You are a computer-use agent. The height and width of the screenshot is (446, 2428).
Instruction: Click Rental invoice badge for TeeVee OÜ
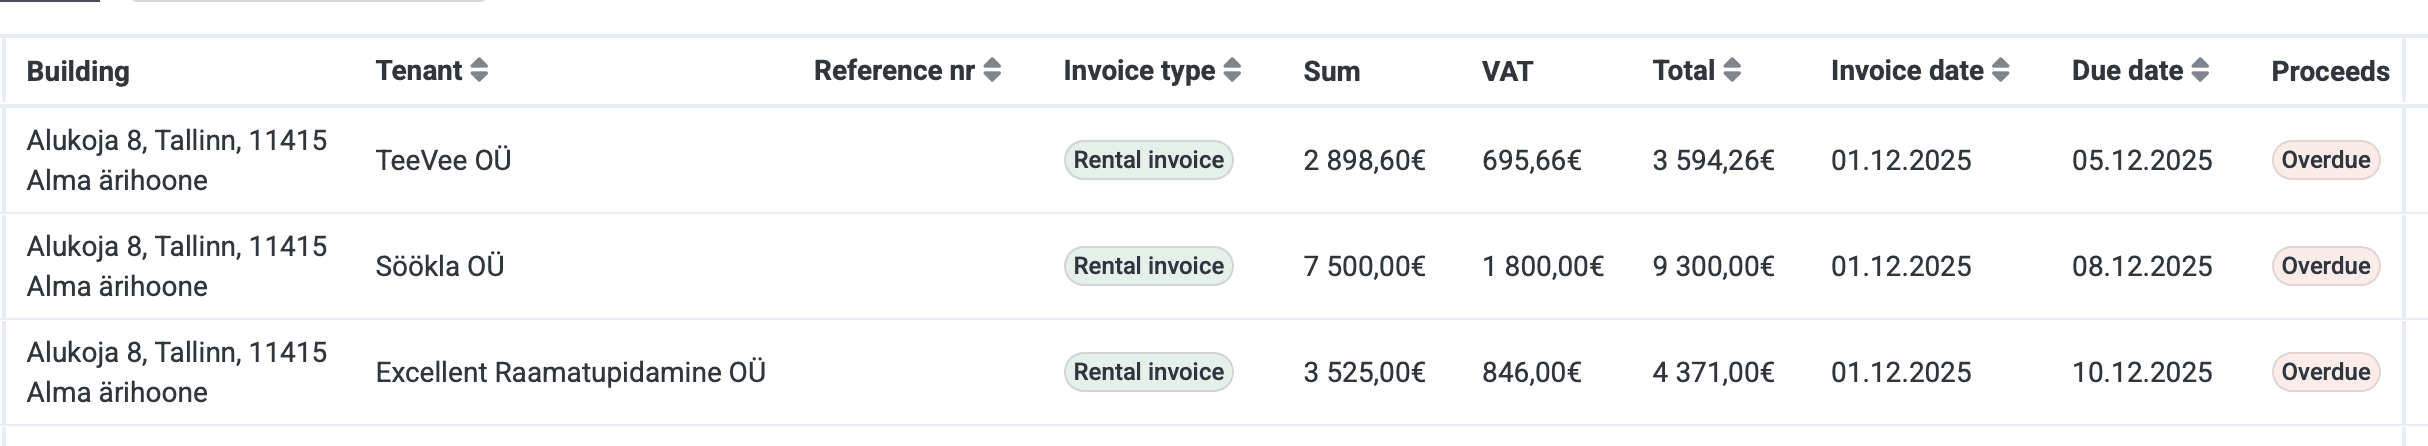(x=1148, y=160)
